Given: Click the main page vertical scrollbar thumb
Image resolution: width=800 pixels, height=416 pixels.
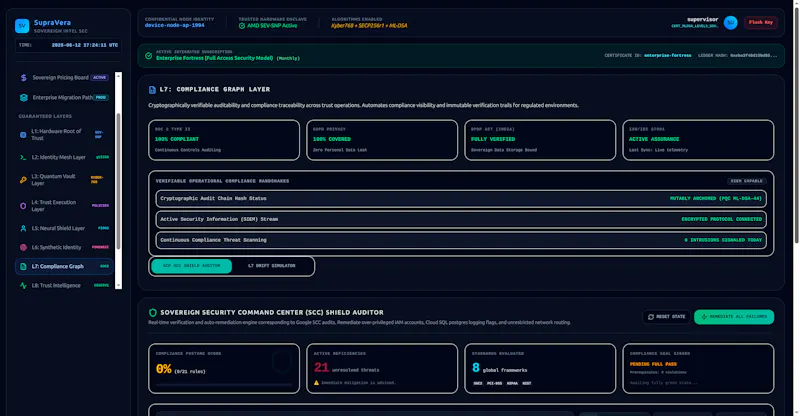Looking at the screenshot, I should [x=796, y=125].
